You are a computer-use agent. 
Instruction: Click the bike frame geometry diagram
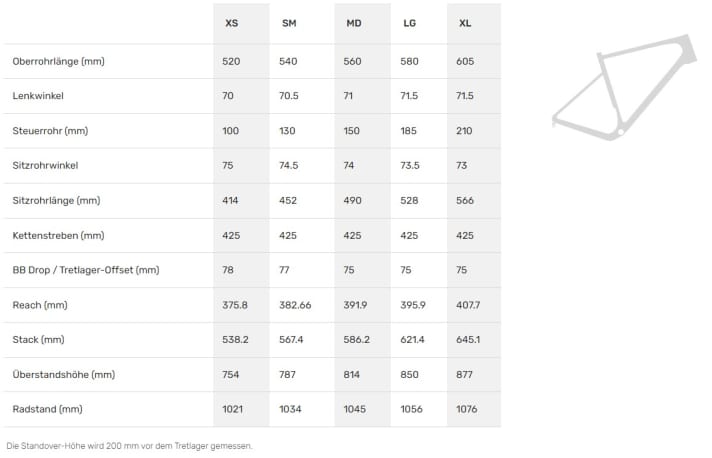click(x=624, y=87)
